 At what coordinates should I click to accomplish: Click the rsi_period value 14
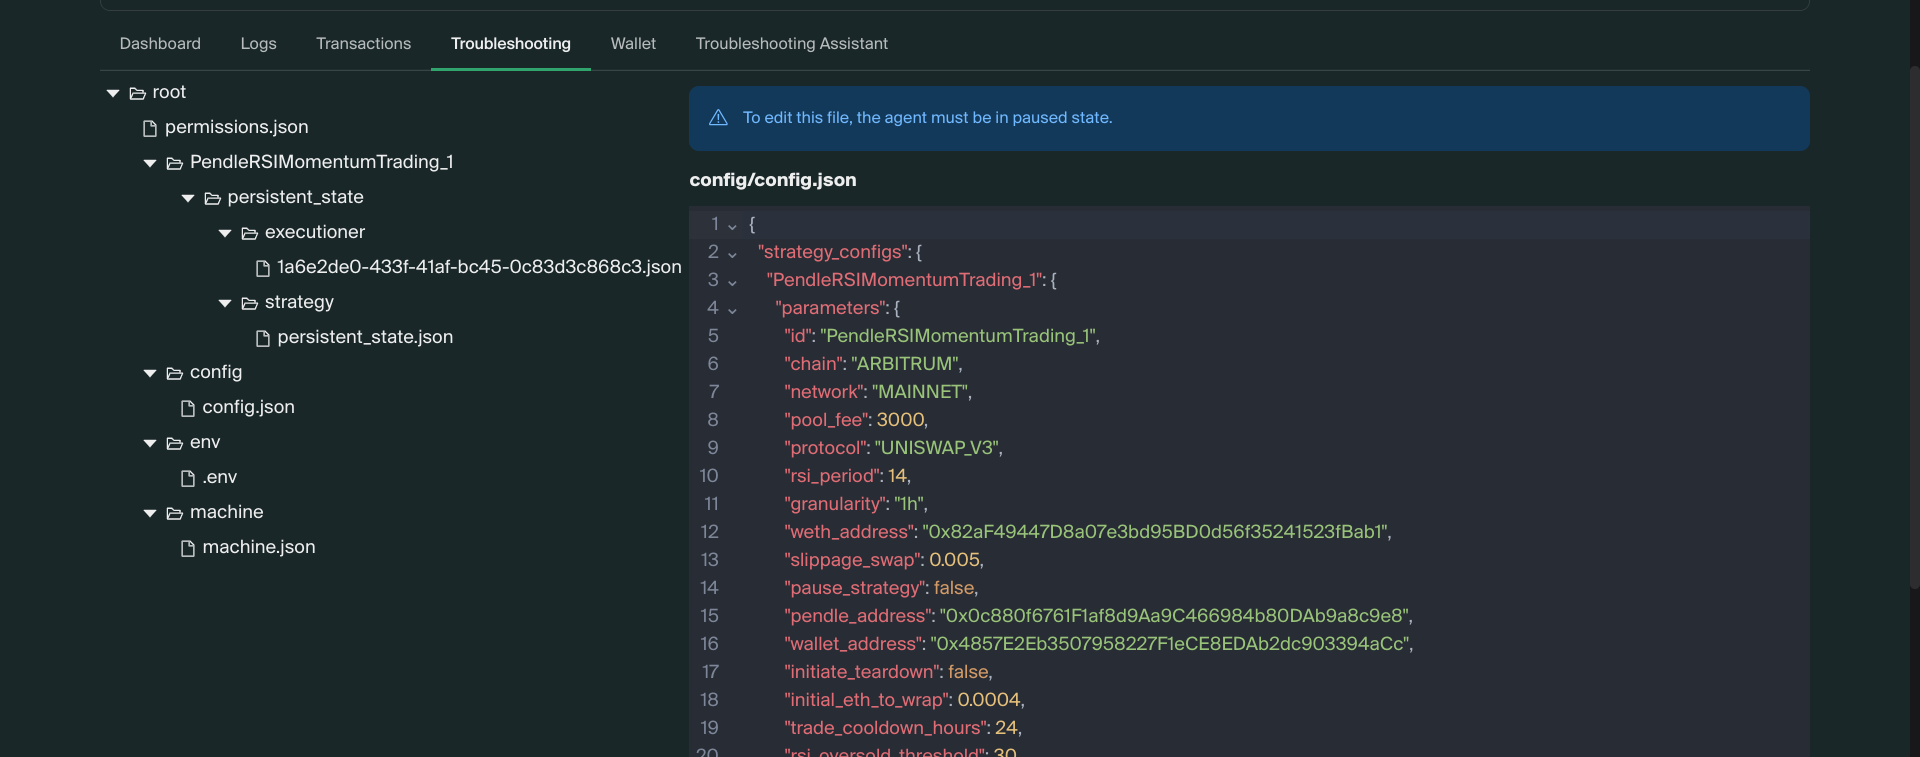point(898,476)
